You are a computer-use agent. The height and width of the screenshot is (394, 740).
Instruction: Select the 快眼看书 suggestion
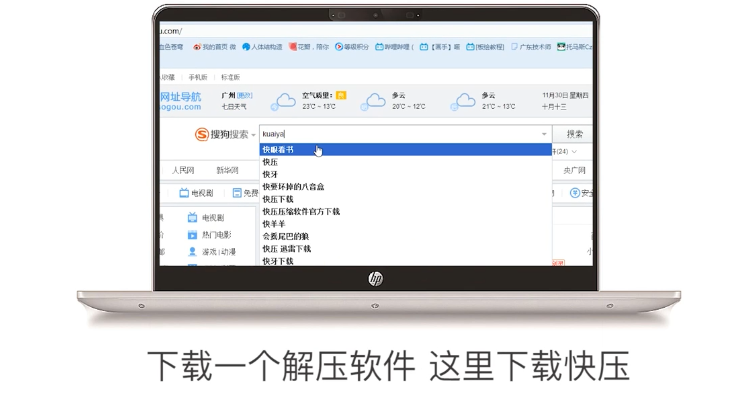coord(405,150)
